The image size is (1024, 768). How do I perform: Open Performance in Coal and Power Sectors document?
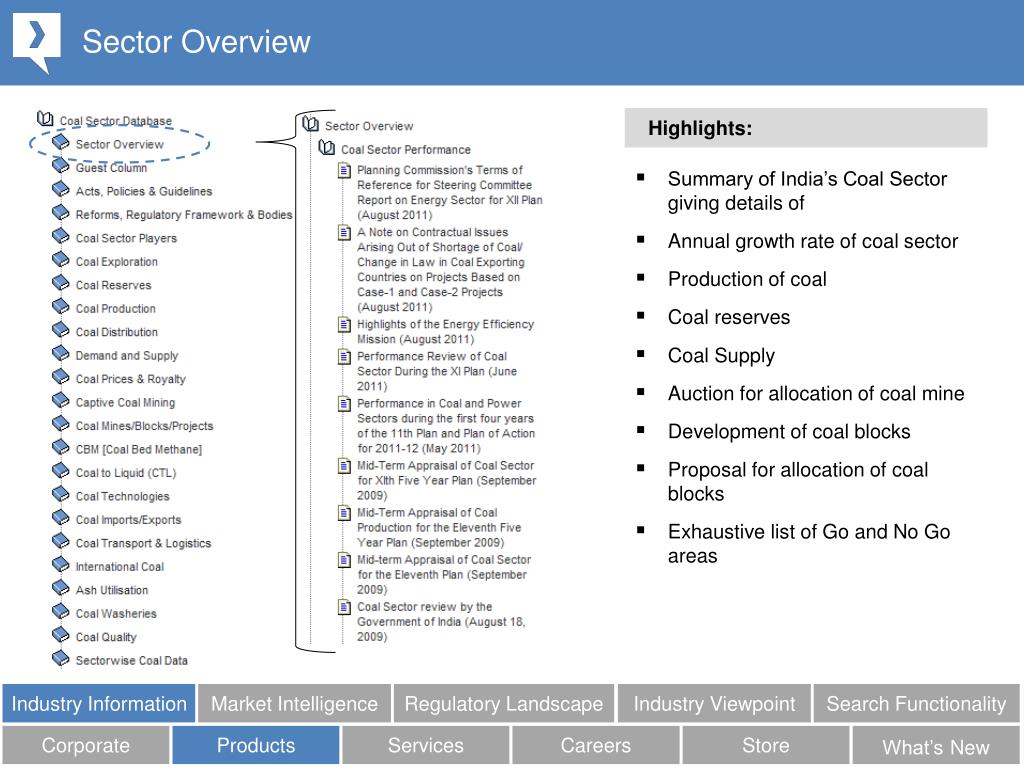tap(446, 426)
